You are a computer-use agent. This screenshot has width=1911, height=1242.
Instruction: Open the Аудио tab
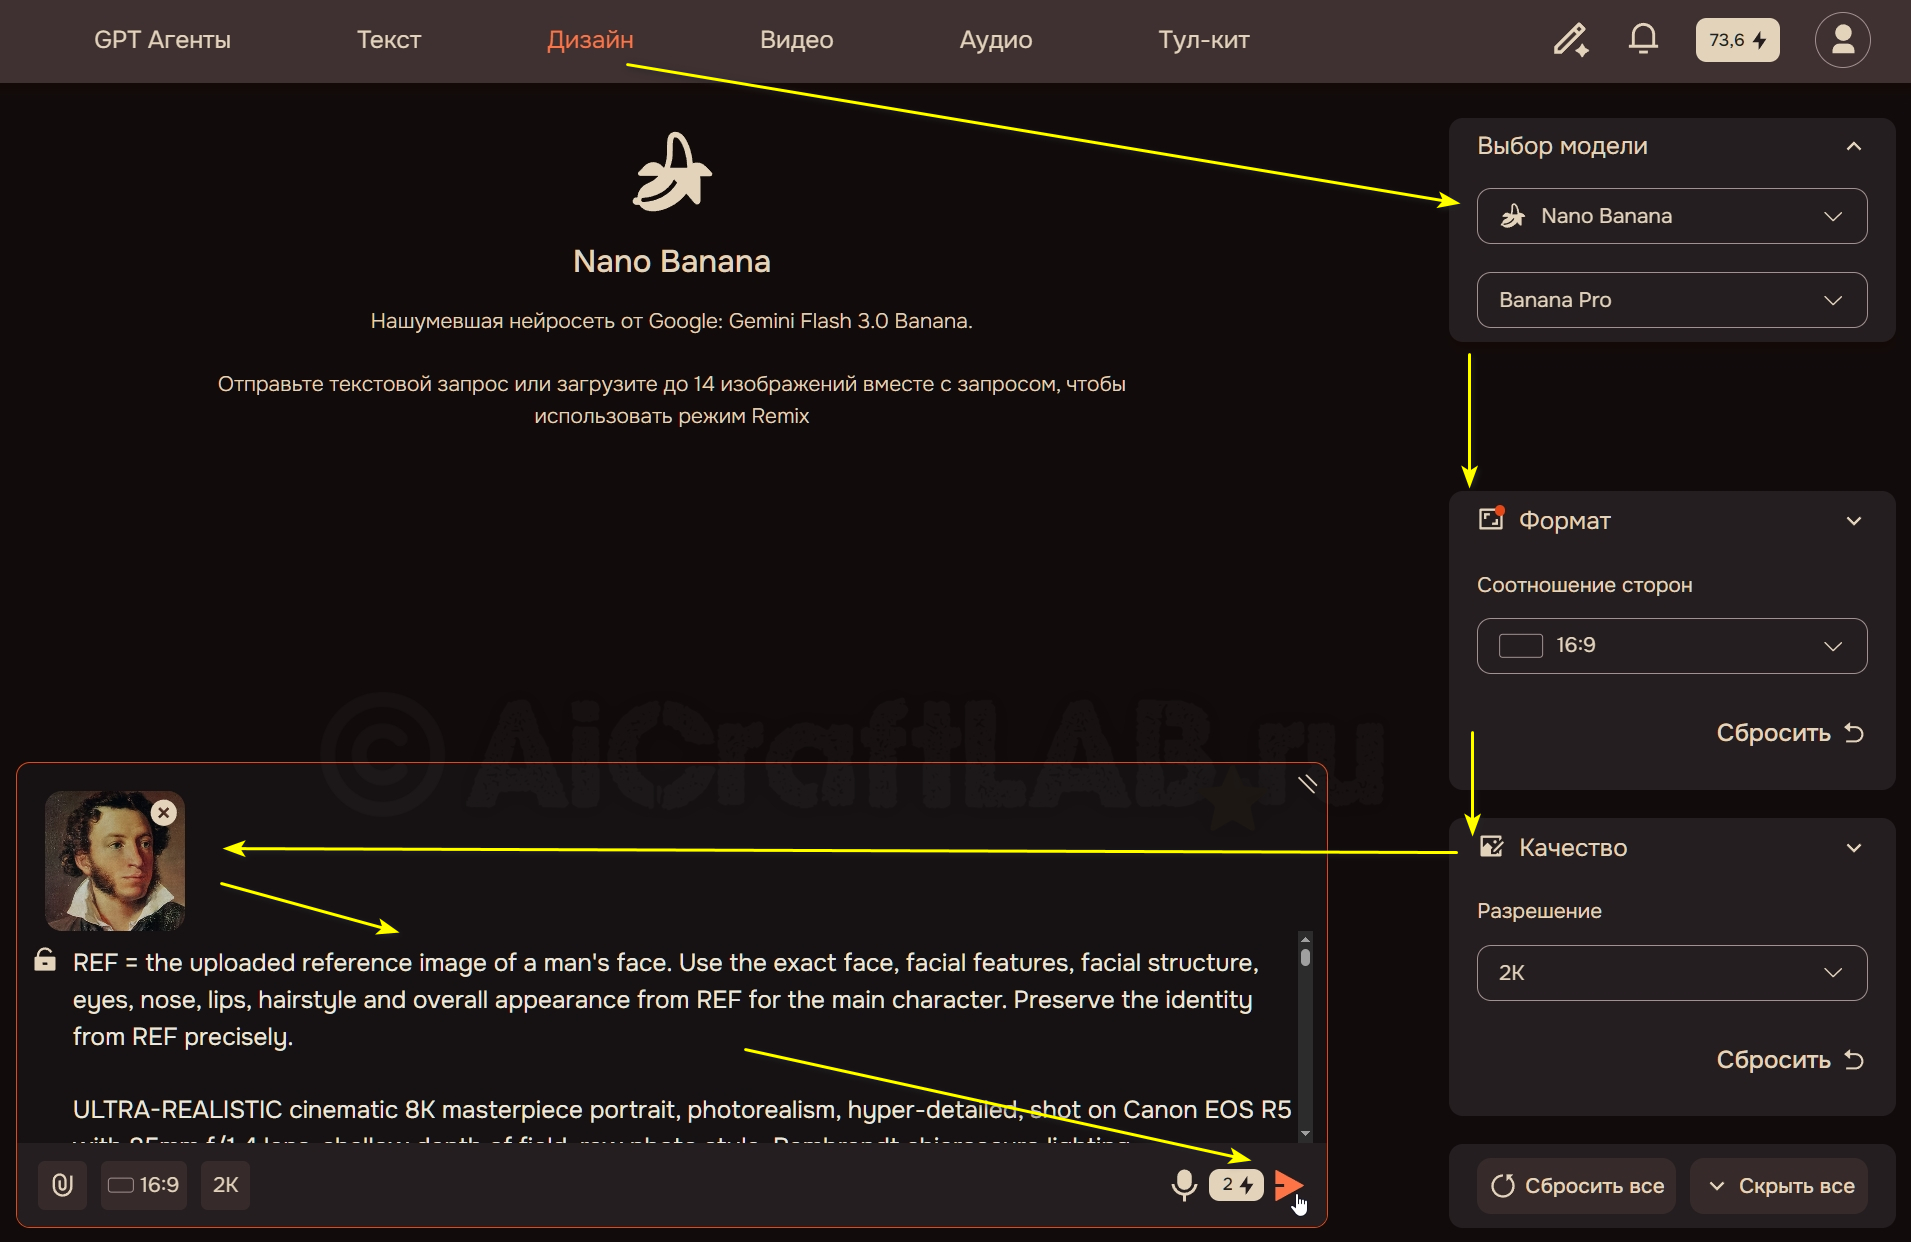[996, 40]
